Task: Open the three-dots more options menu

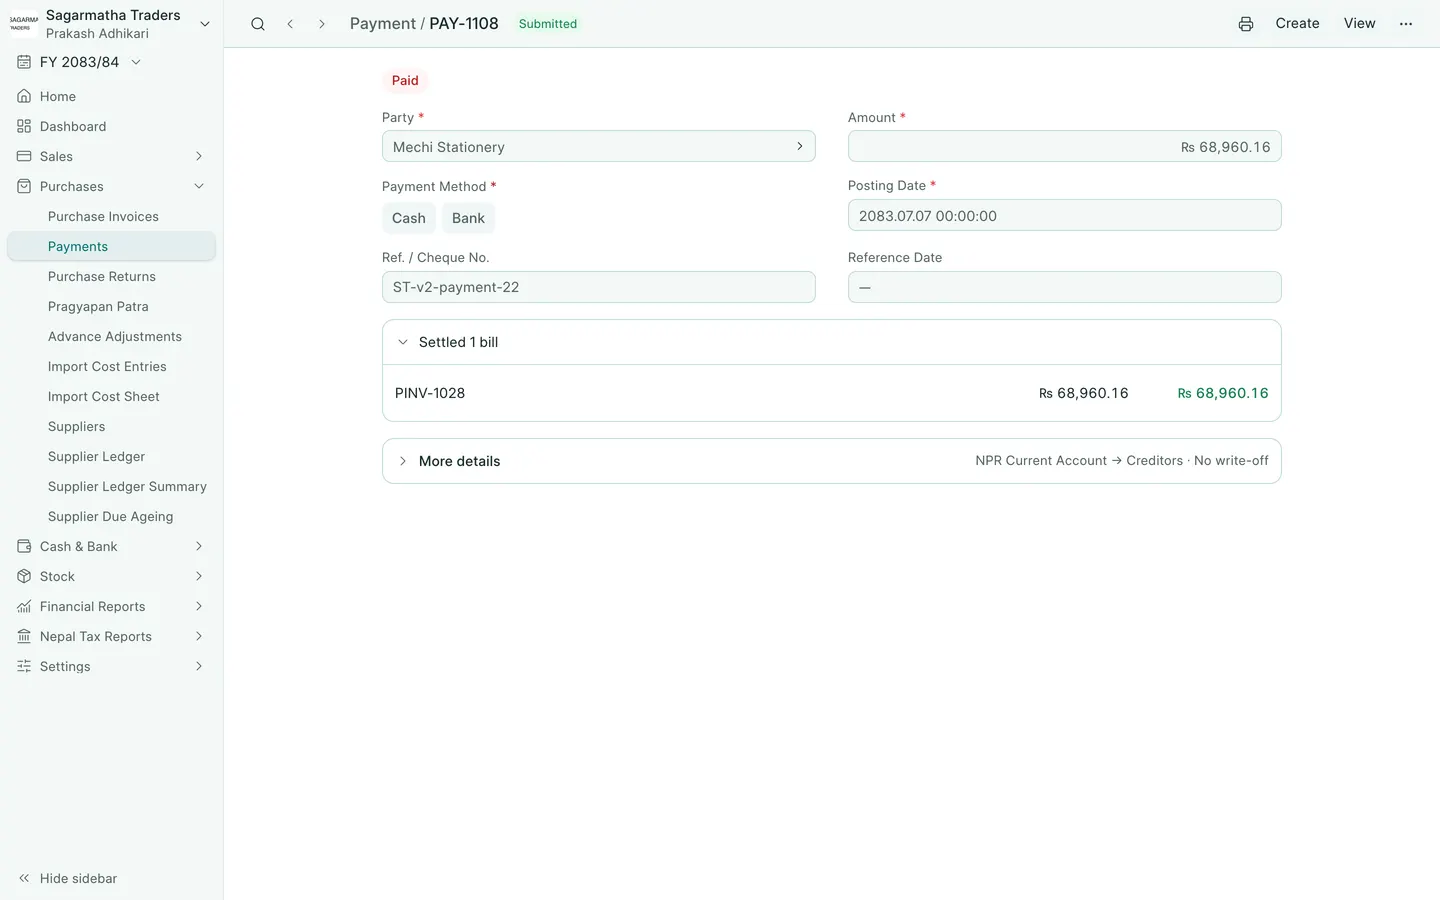Action: click(1406, 24)
